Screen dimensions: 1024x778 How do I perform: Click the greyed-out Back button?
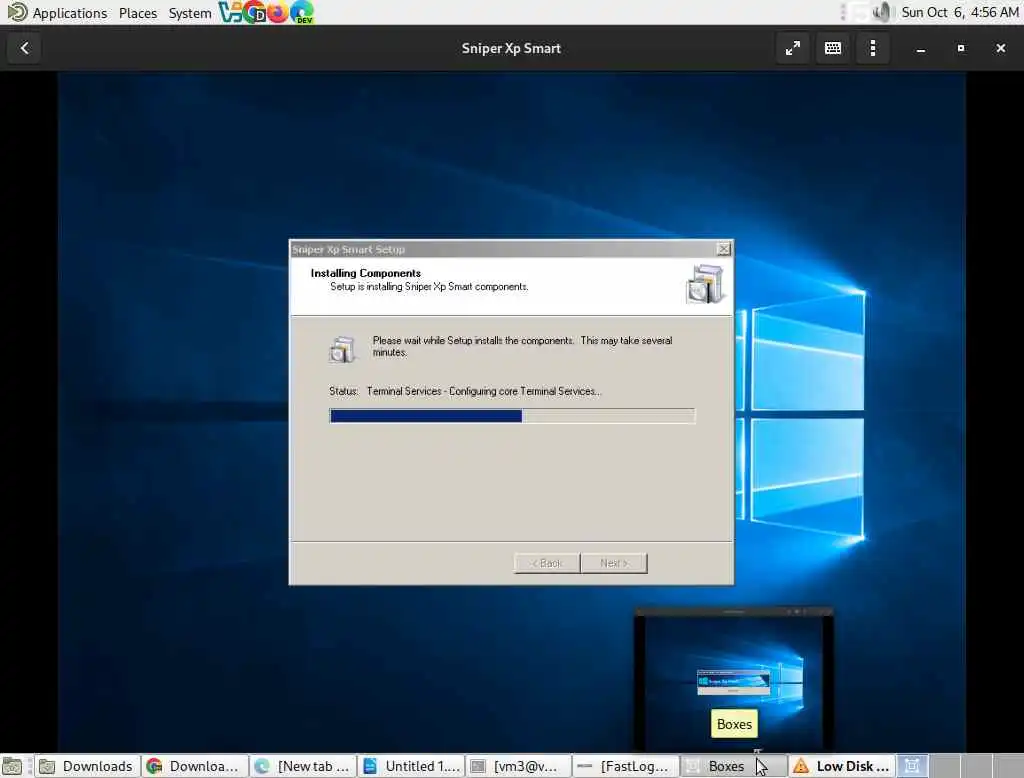[547, 563]
